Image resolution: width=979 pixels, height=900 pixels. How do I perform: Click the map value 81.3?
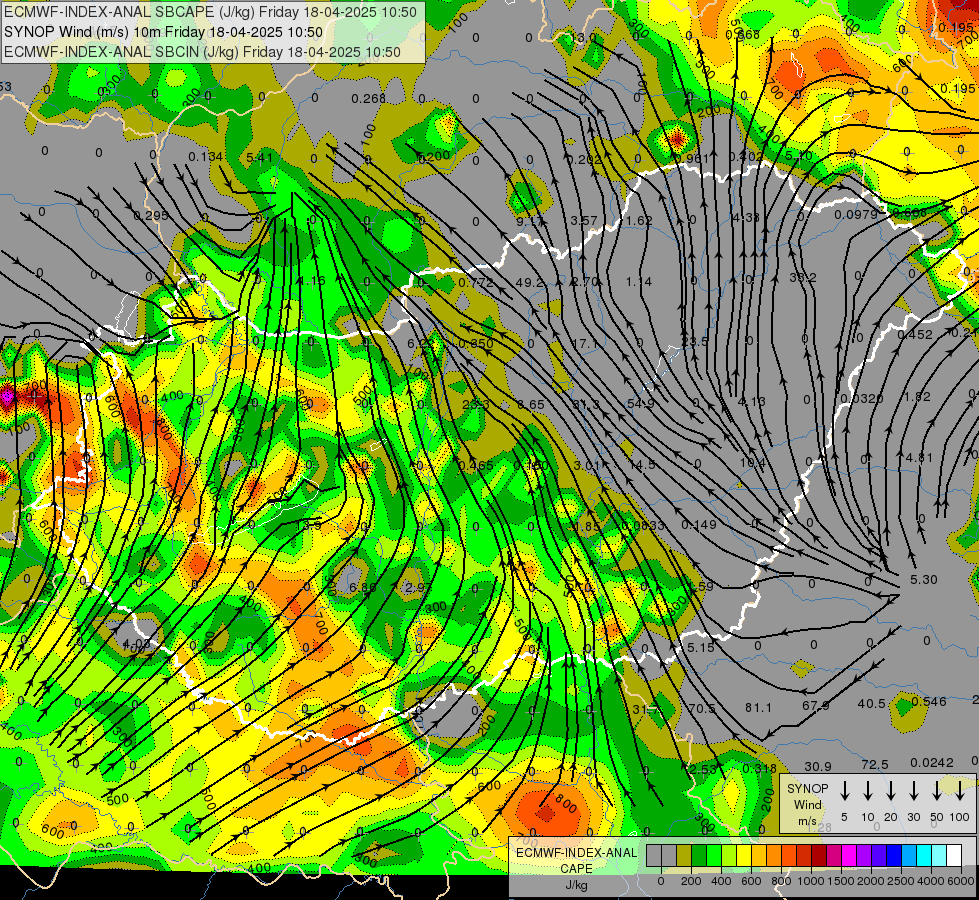coord(586,405)
